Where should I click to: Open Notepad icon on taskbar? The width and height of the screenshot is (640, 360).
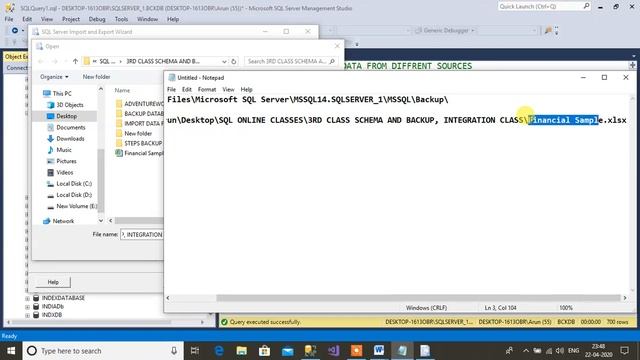(x=402, y=351)
